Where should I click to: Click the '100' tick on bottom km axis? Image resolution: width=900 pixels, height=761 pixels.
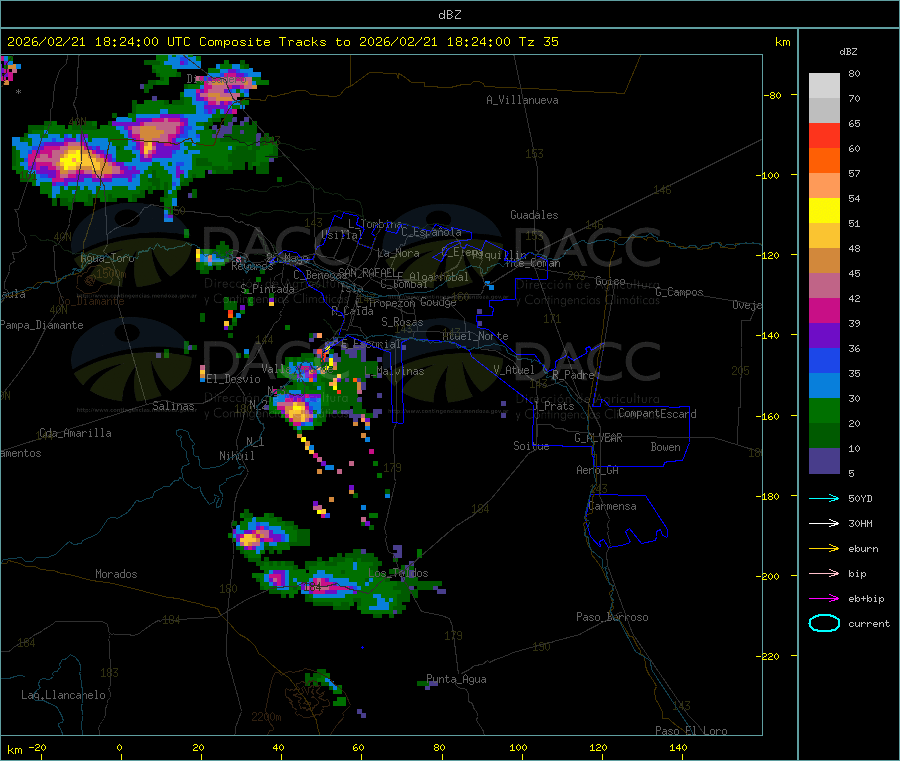[x=518, y=747]
